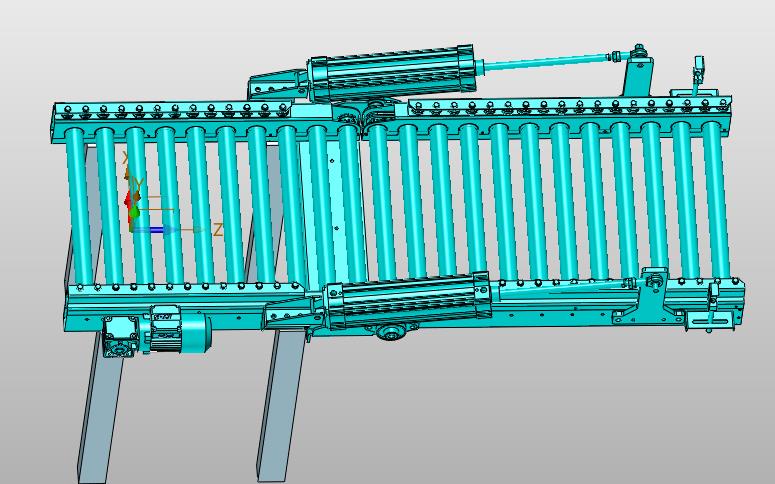Select the orange Y axis label
775x484 pixels.
pos(139,184)
